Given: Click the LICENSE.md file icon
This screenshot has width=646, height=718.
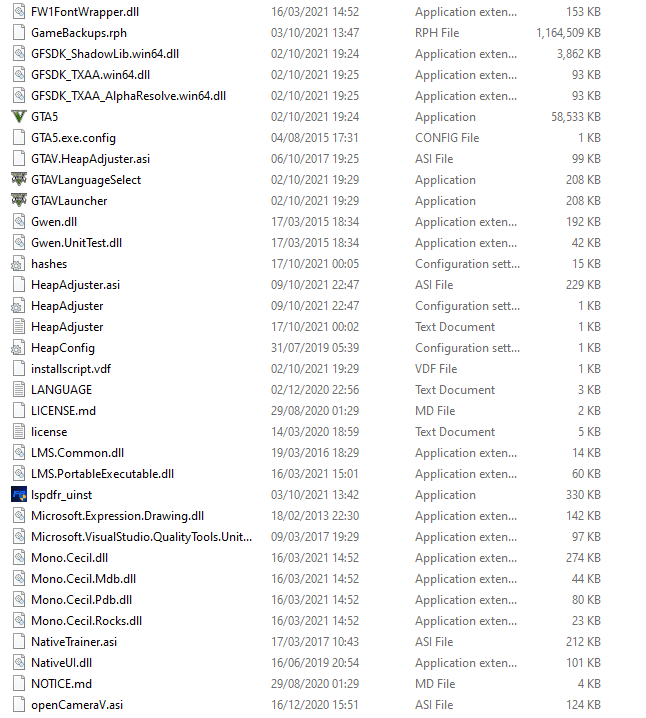Looking at the screenshot, I should tap(19, 411).
